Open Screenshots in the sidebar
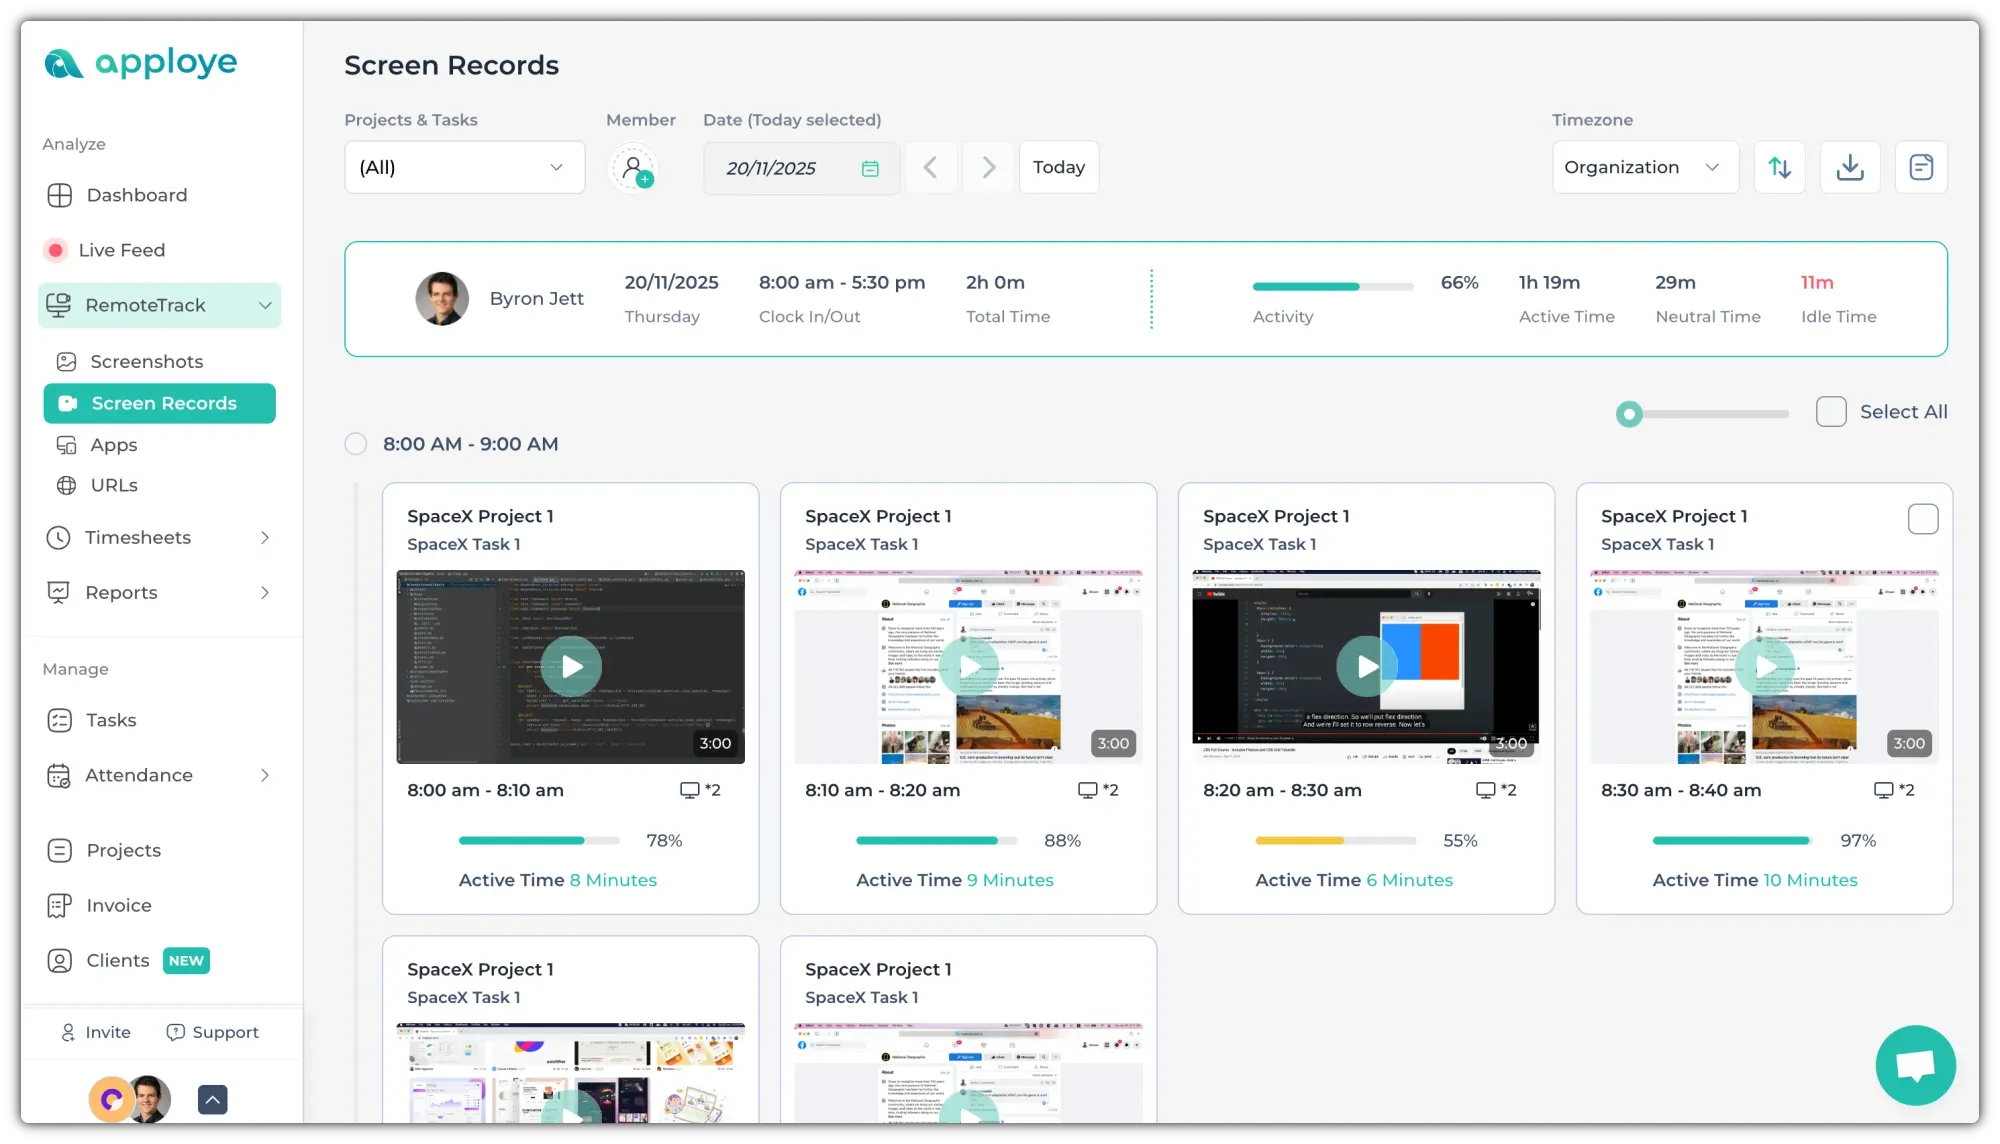 [146, 362]
